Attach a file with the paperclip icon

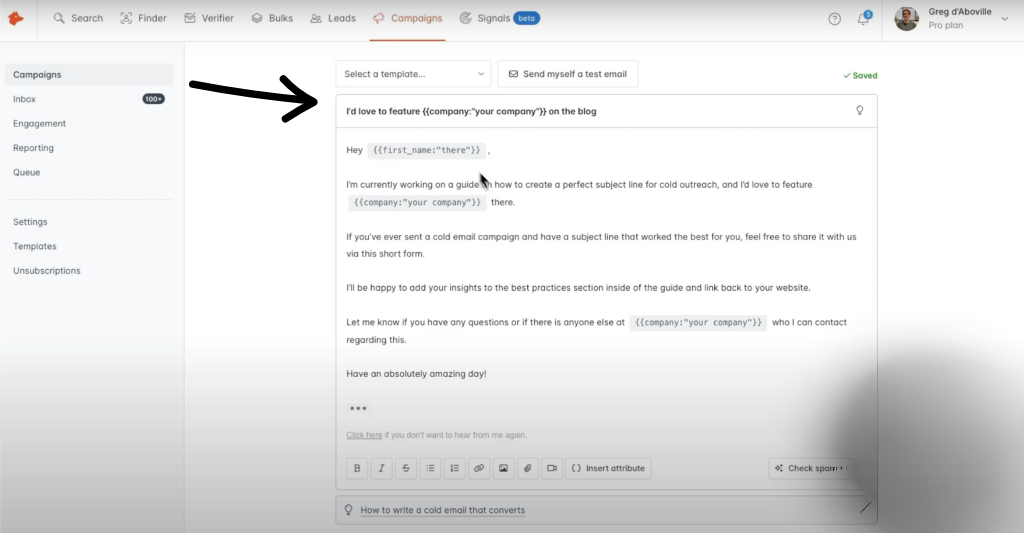click(528, 468)
